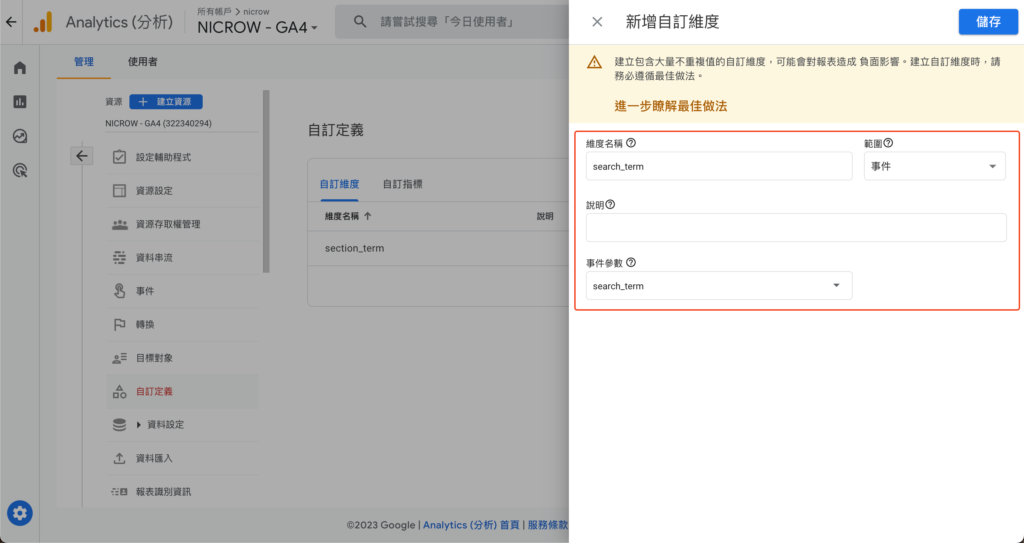This screenshot has height=543, width=1024.
Task: Close the new custom dimension panel
Action: 597,22
